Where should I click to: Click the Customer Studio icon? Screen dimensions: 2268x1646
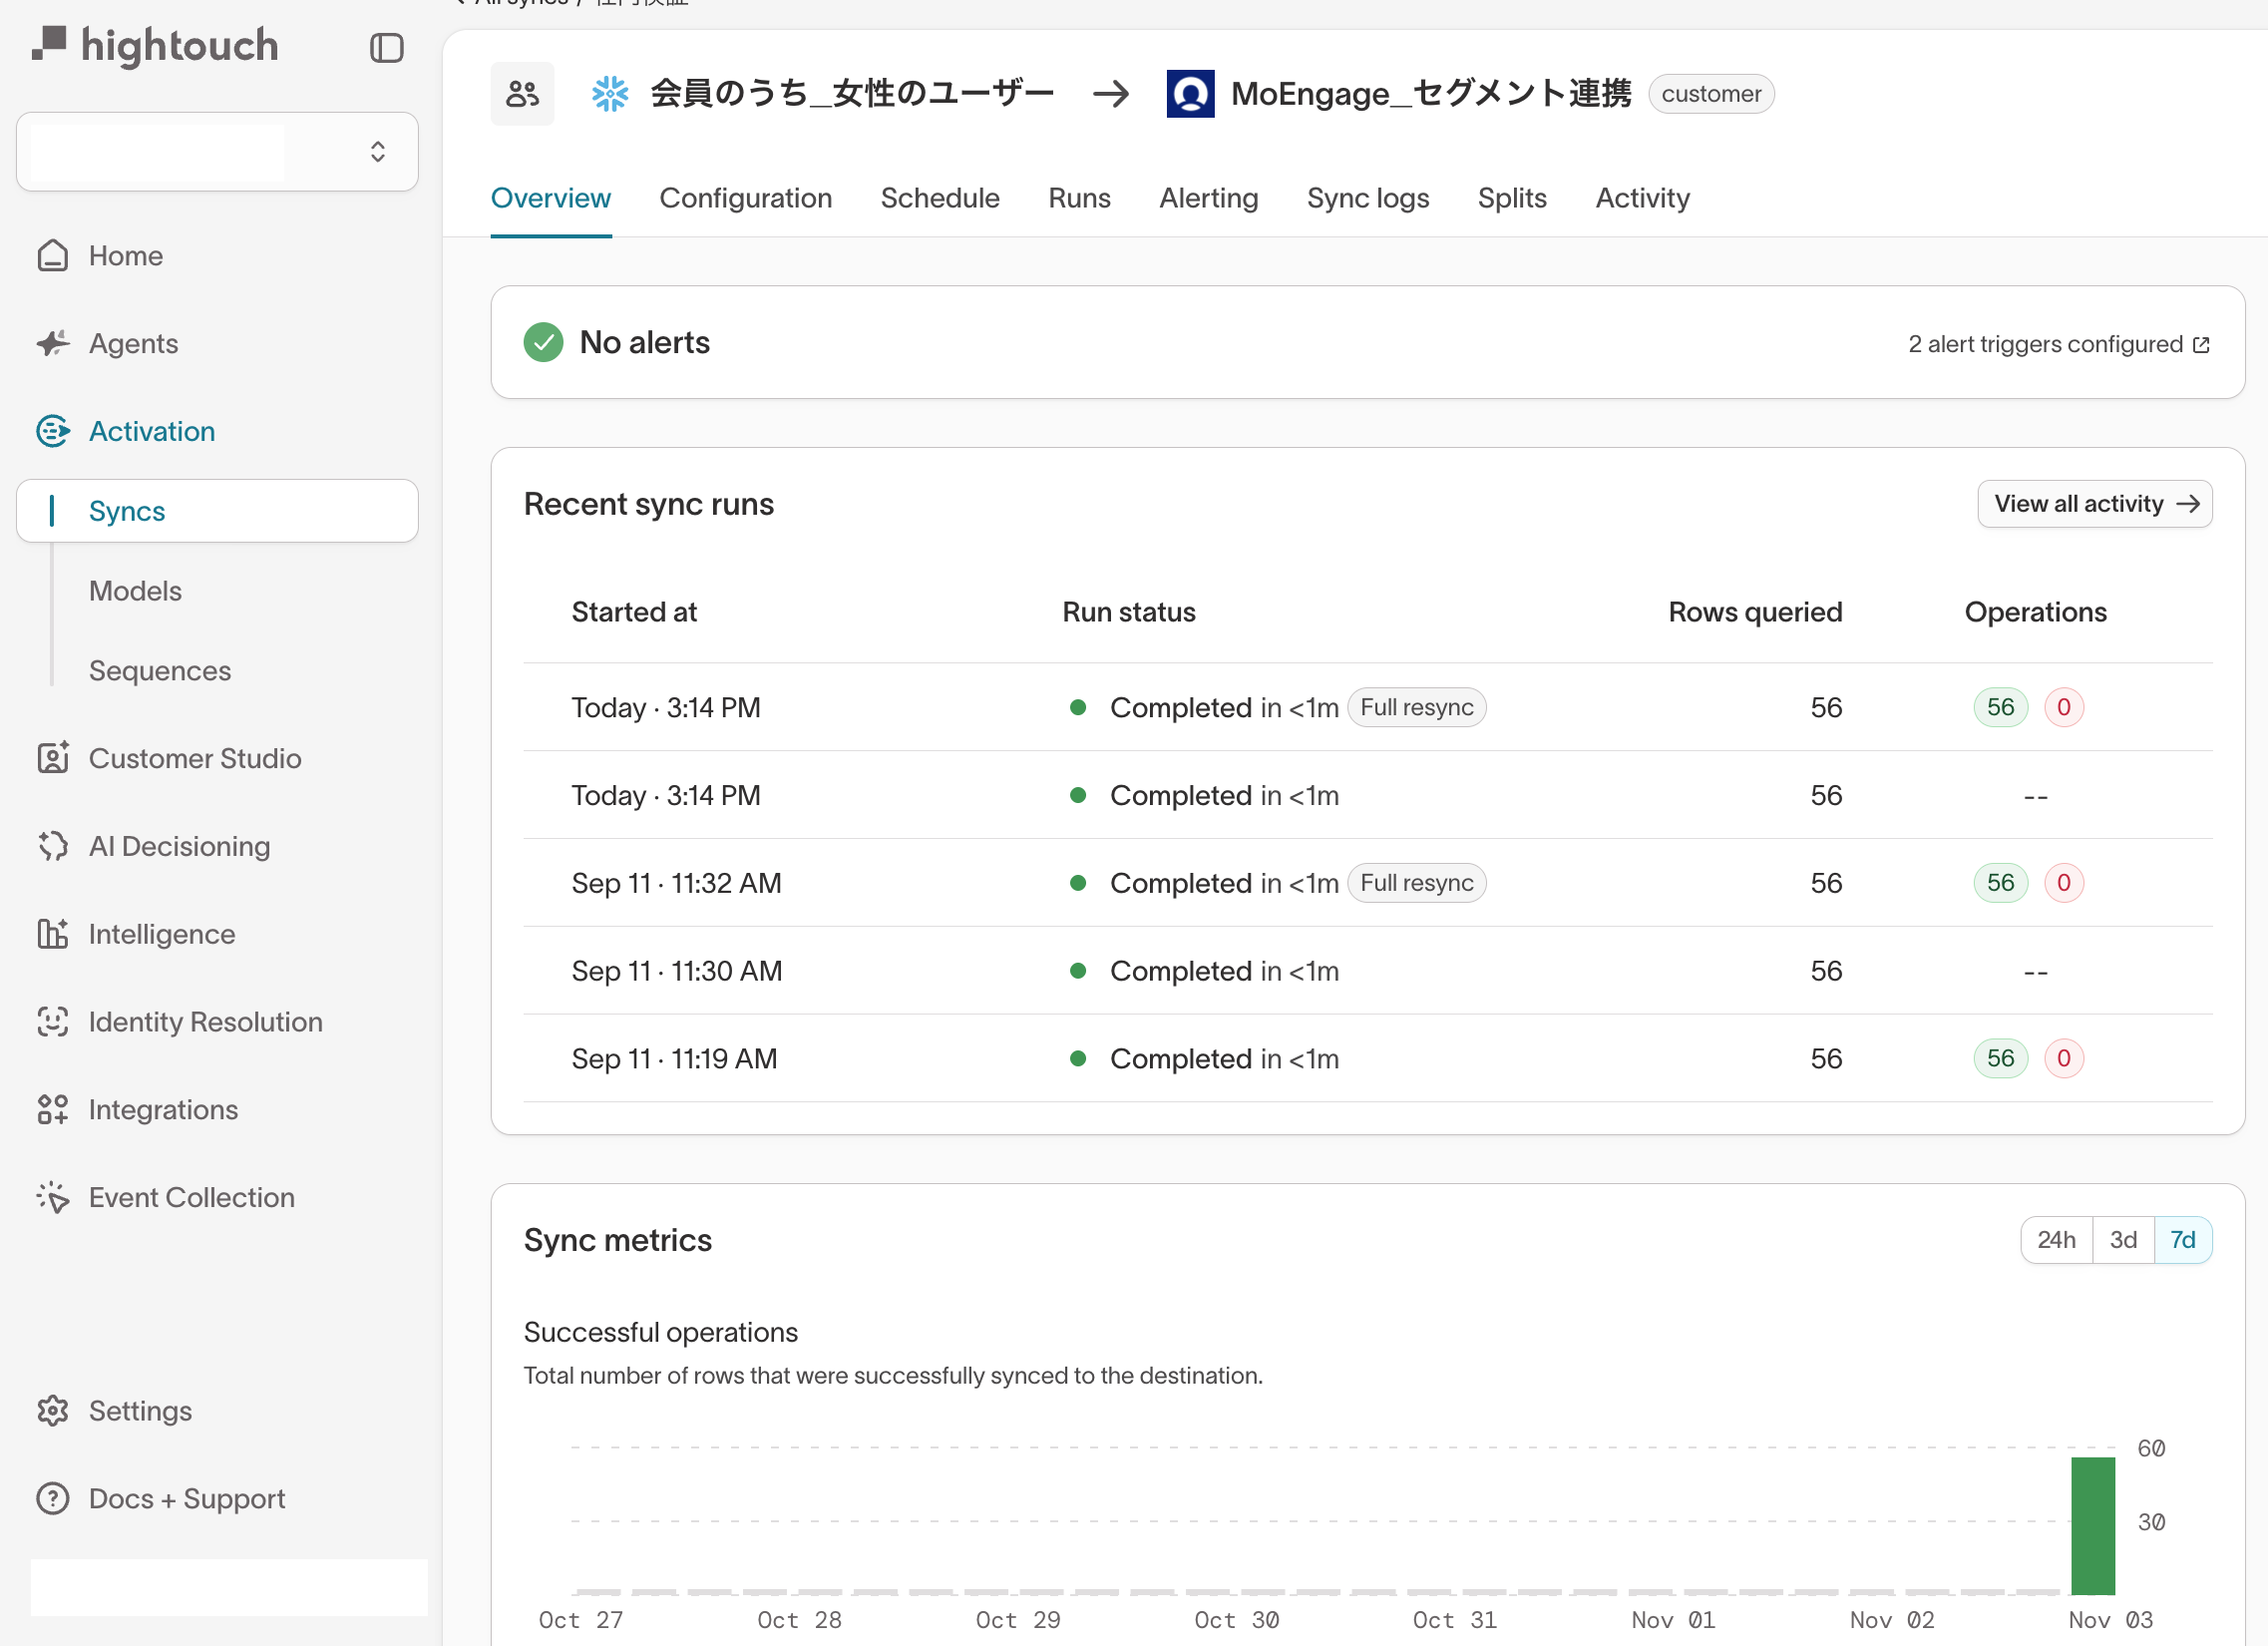tap(52, 758)
